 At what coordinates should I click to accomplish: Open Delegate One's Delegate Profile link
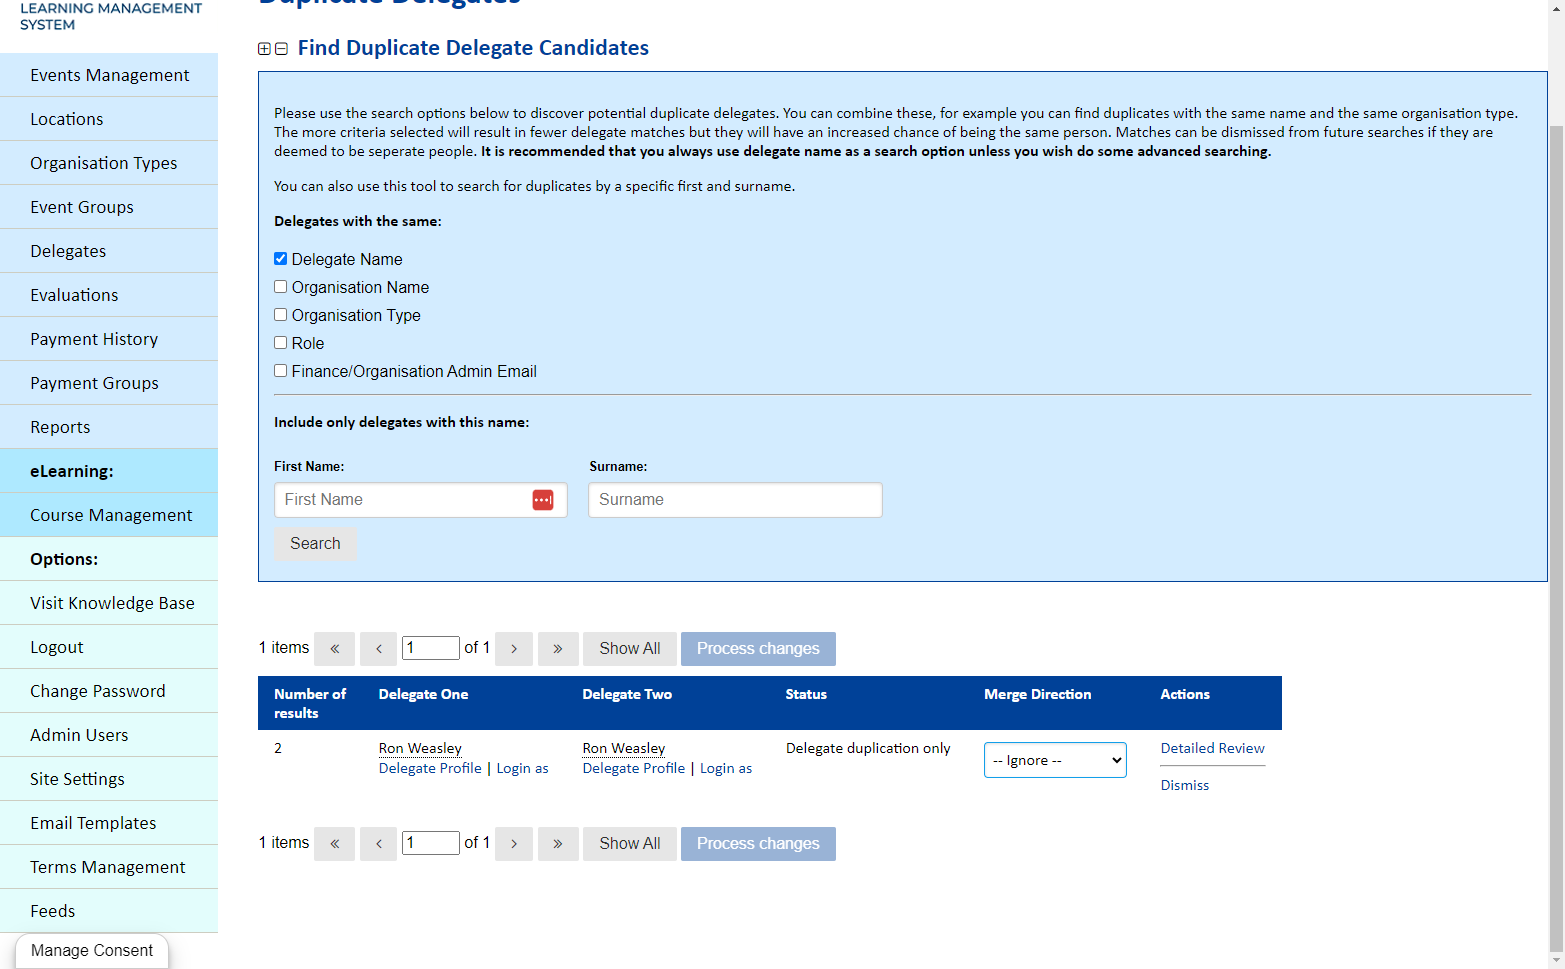(x=430, y=768)
